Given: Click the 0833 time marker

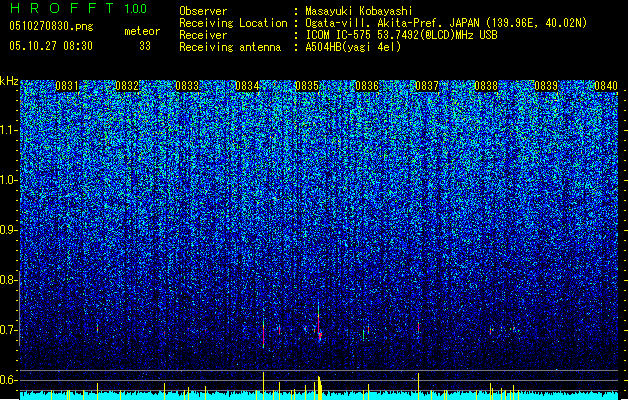Looking at the screenshot, I should [x=187, y=86].
